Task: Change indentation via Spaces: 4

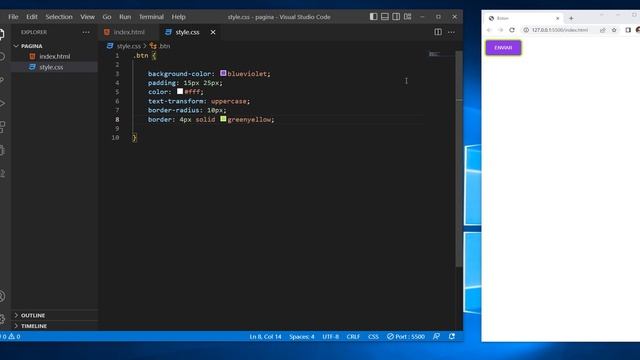Action: tap(302, 336)
